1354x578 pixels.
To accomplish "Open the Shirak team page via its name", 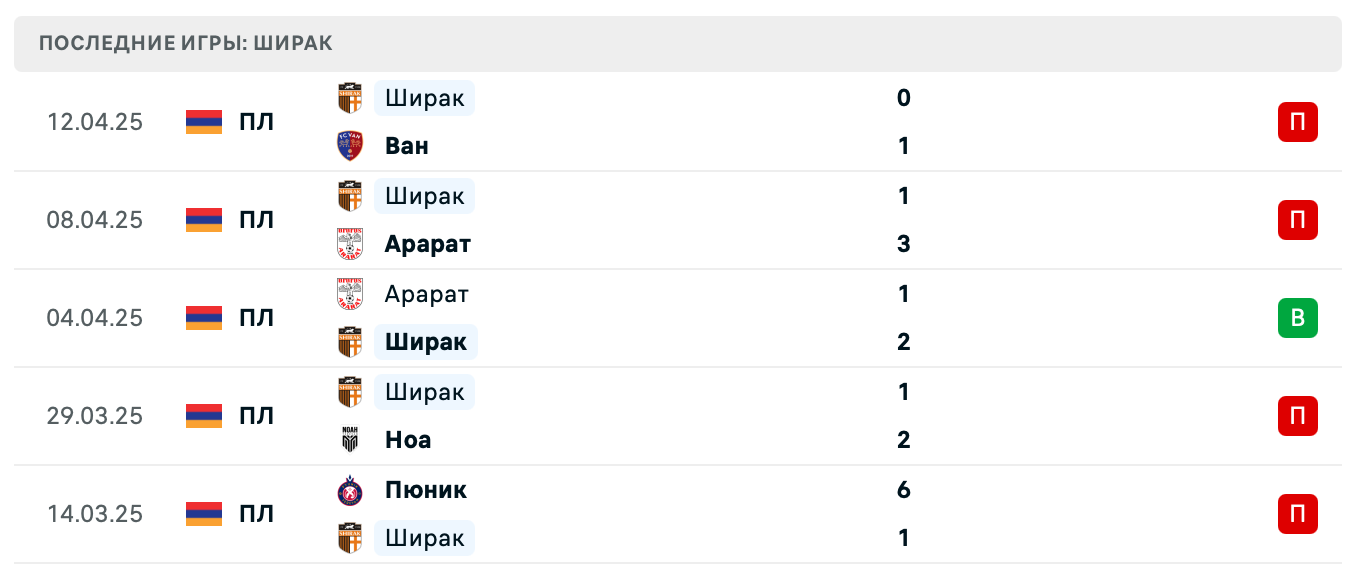I will click(x=424, y=98).
